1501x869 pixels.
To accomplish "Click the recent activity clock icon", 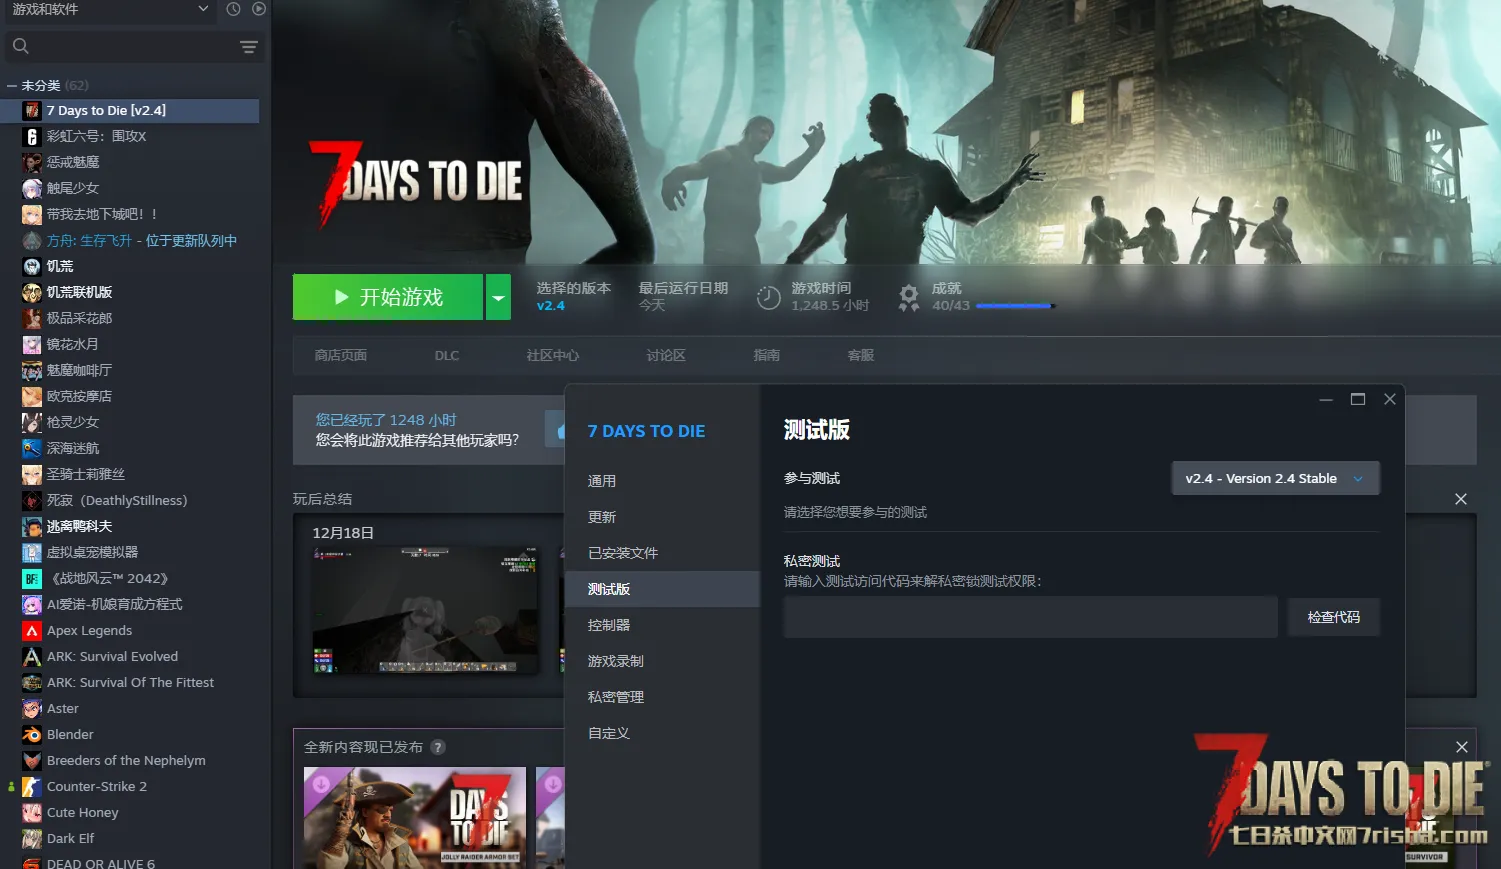I will coord(233,9).
